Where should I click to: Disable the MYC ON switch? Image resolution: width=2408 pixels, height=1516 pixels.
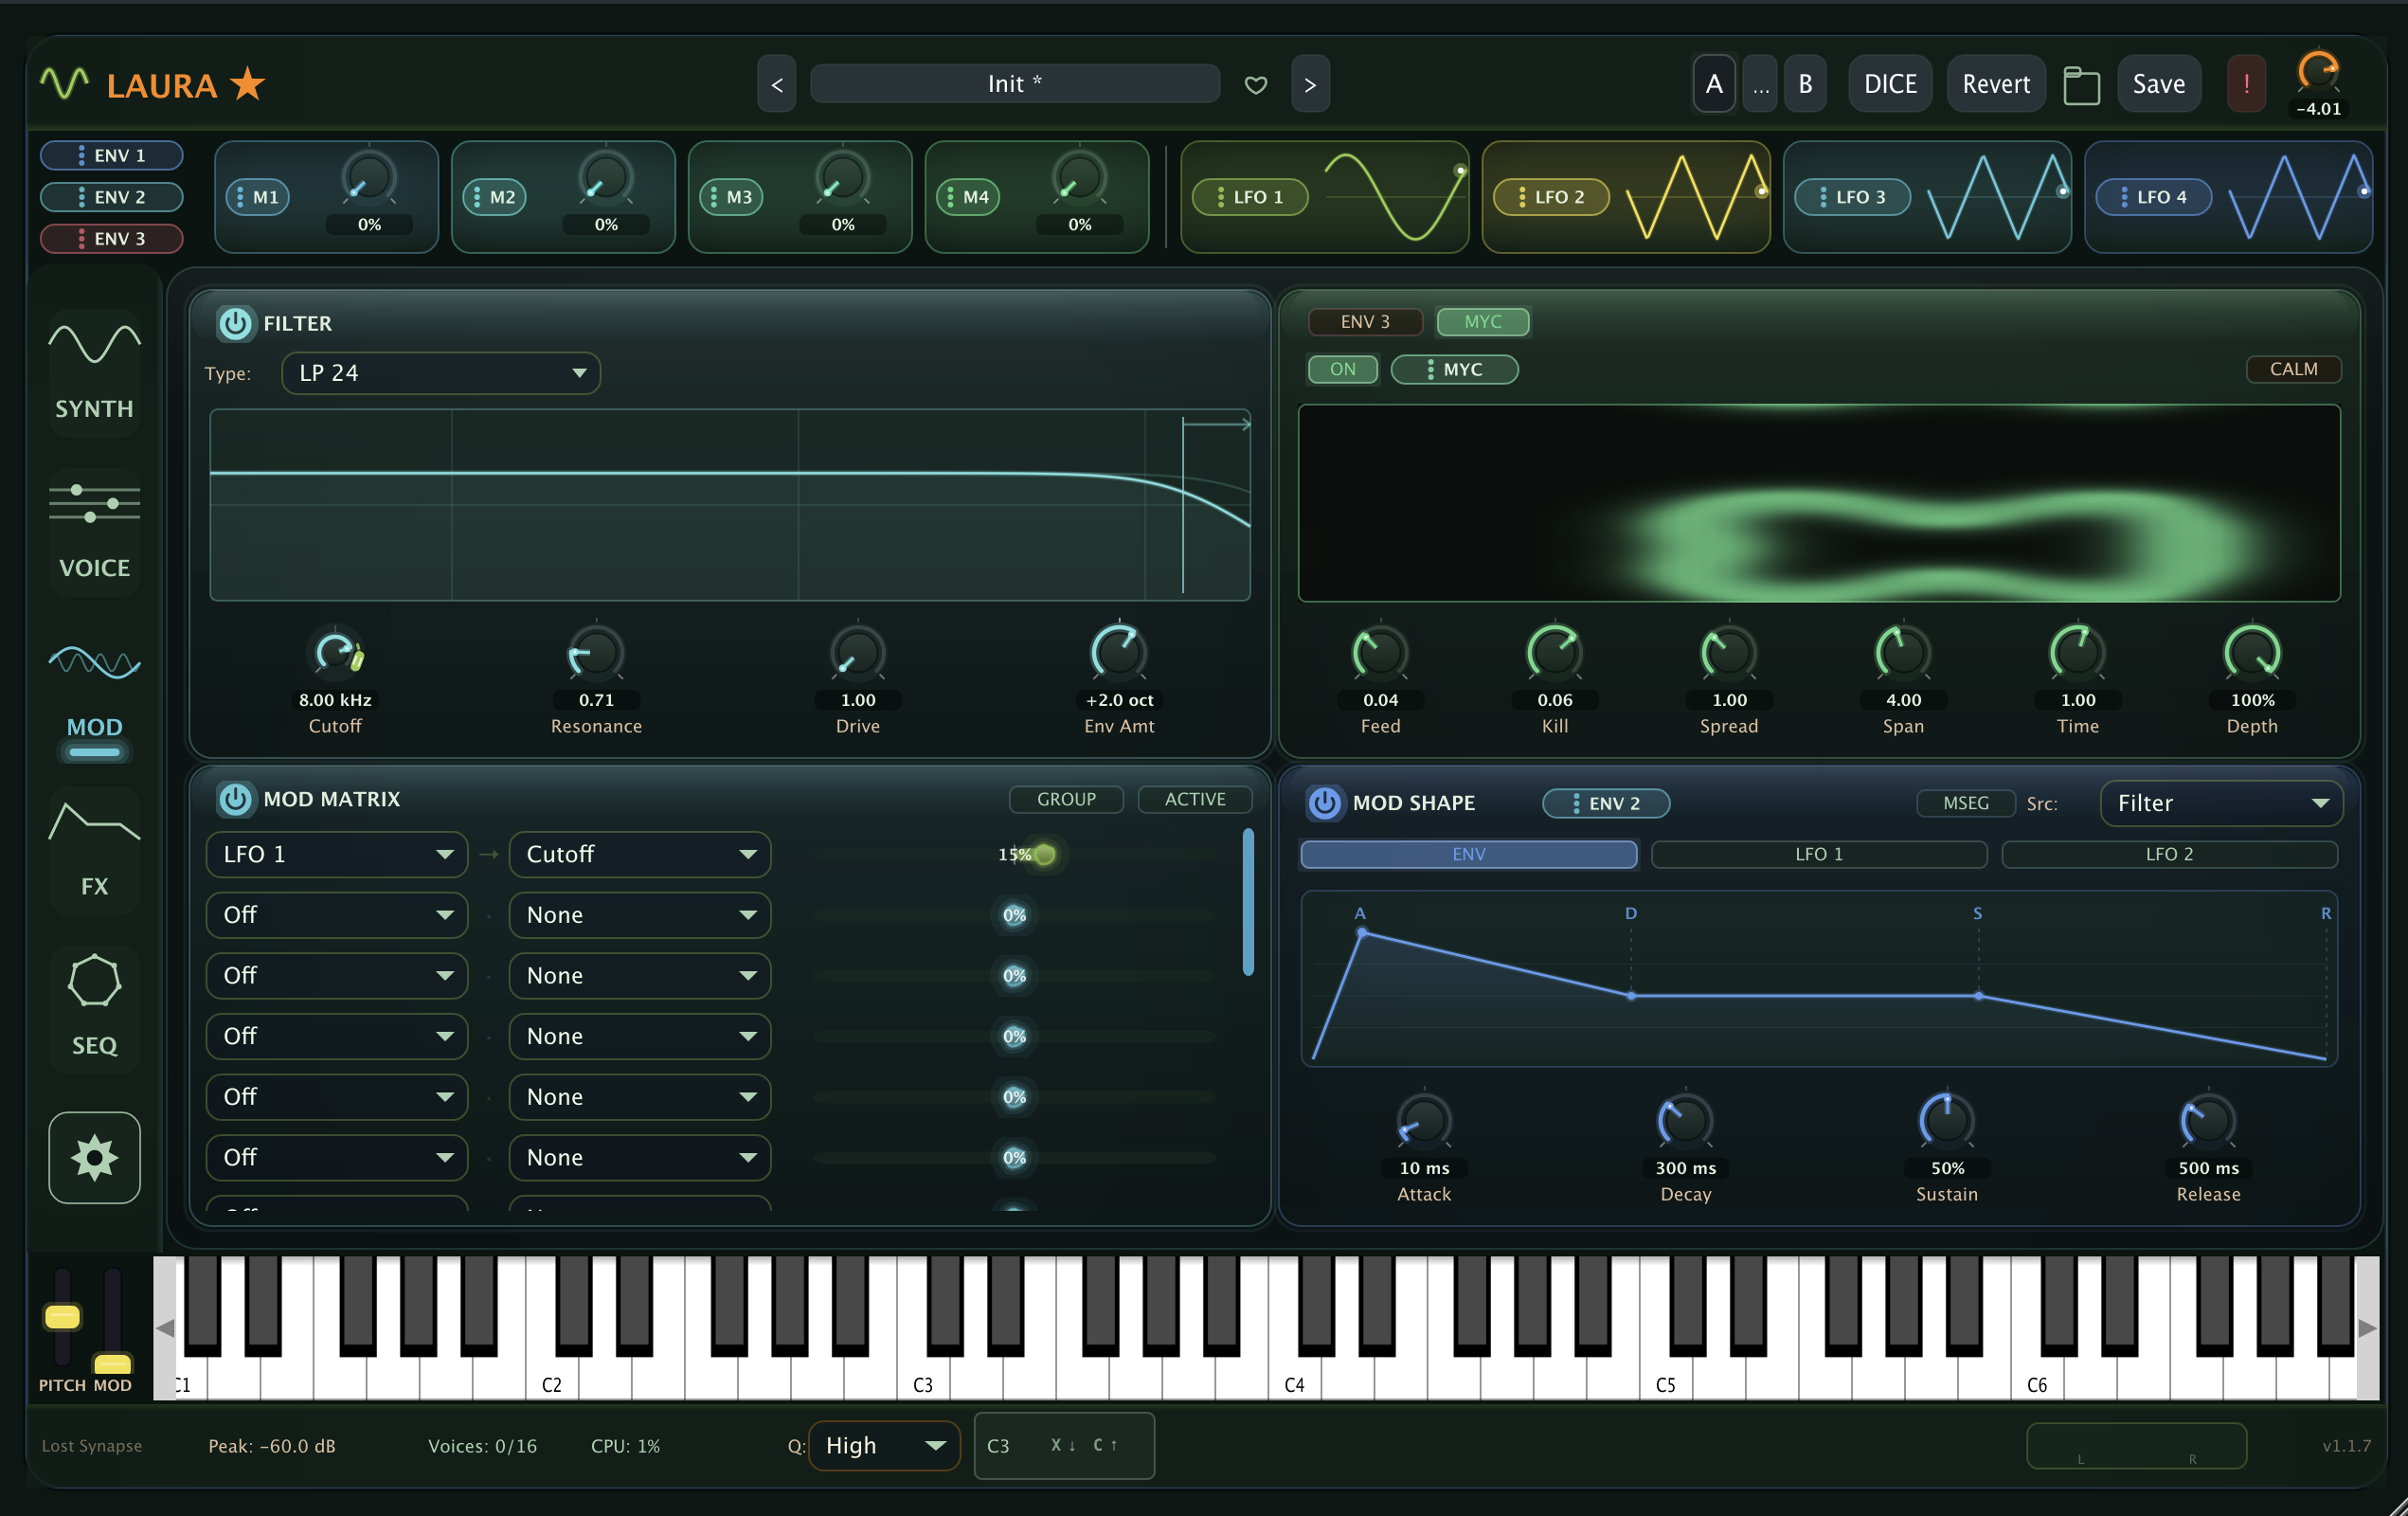pyautogui.click(x=1342, y=369)
